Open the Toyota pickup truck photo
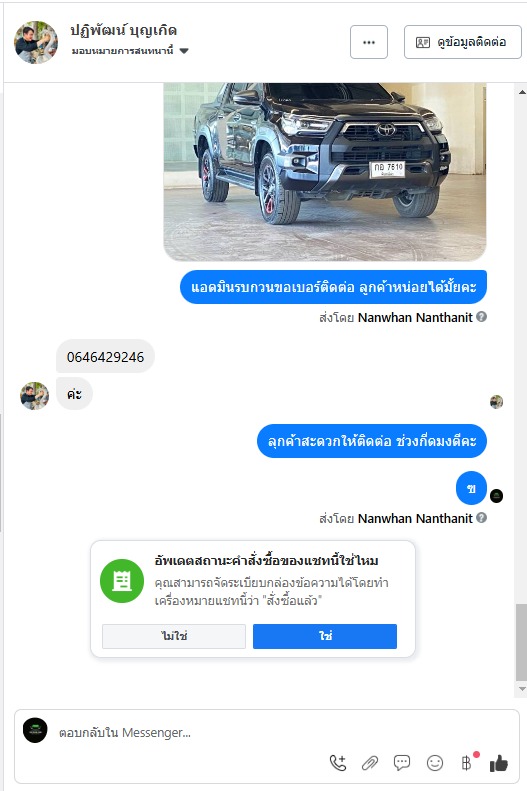 pos(325,172)
